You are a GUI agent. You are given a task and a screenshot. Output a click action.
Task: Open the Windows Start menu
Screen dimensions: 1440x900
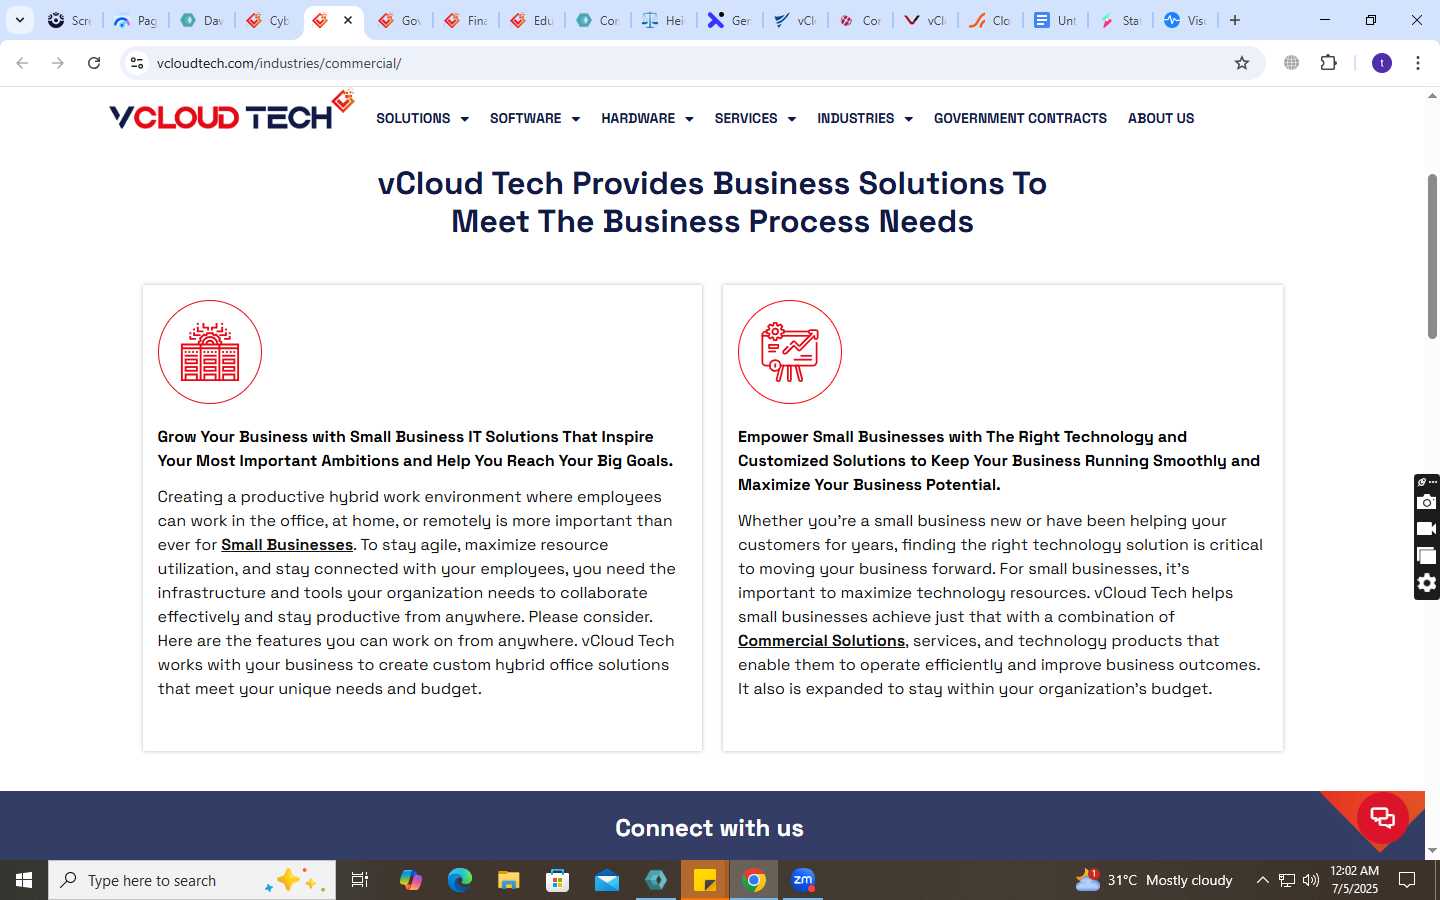[x=24, y=880]
